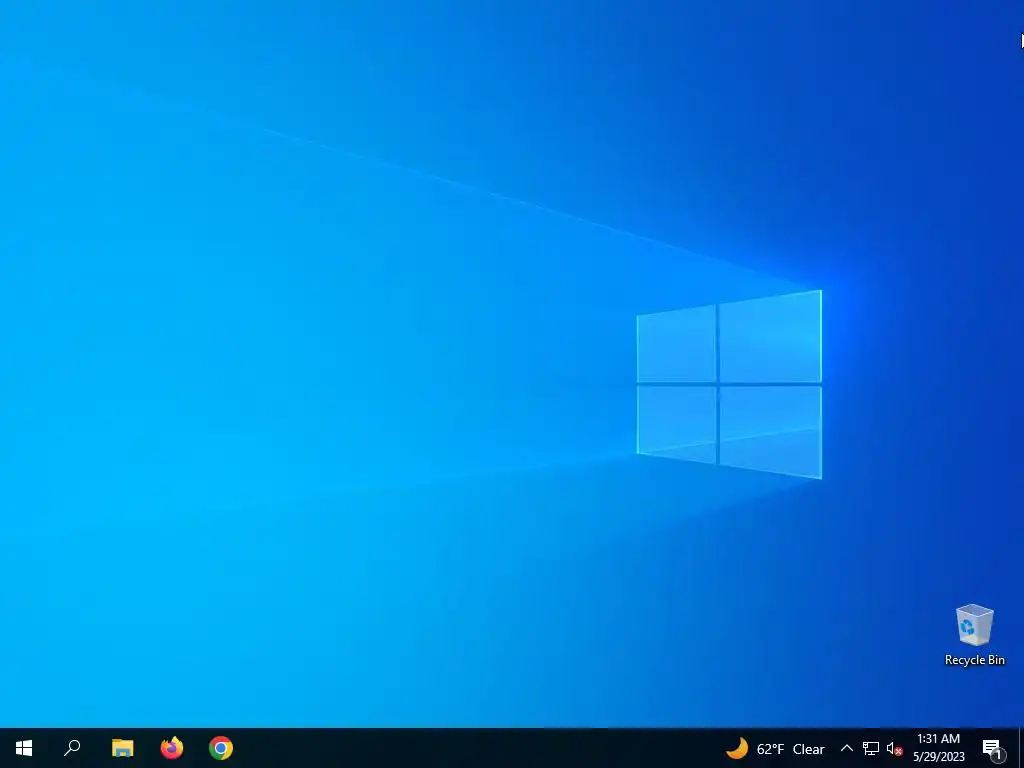Open the taskbar search magnifier
The height and width of the screenshot is (768, 1024).
72,748
